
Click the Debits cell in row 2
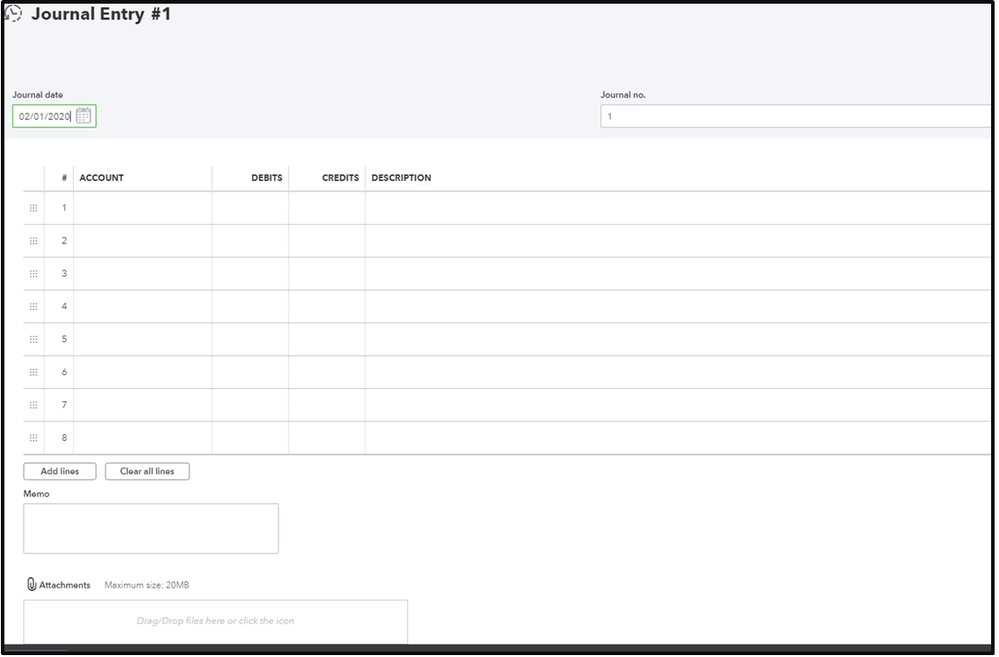[x=250, y=241]
